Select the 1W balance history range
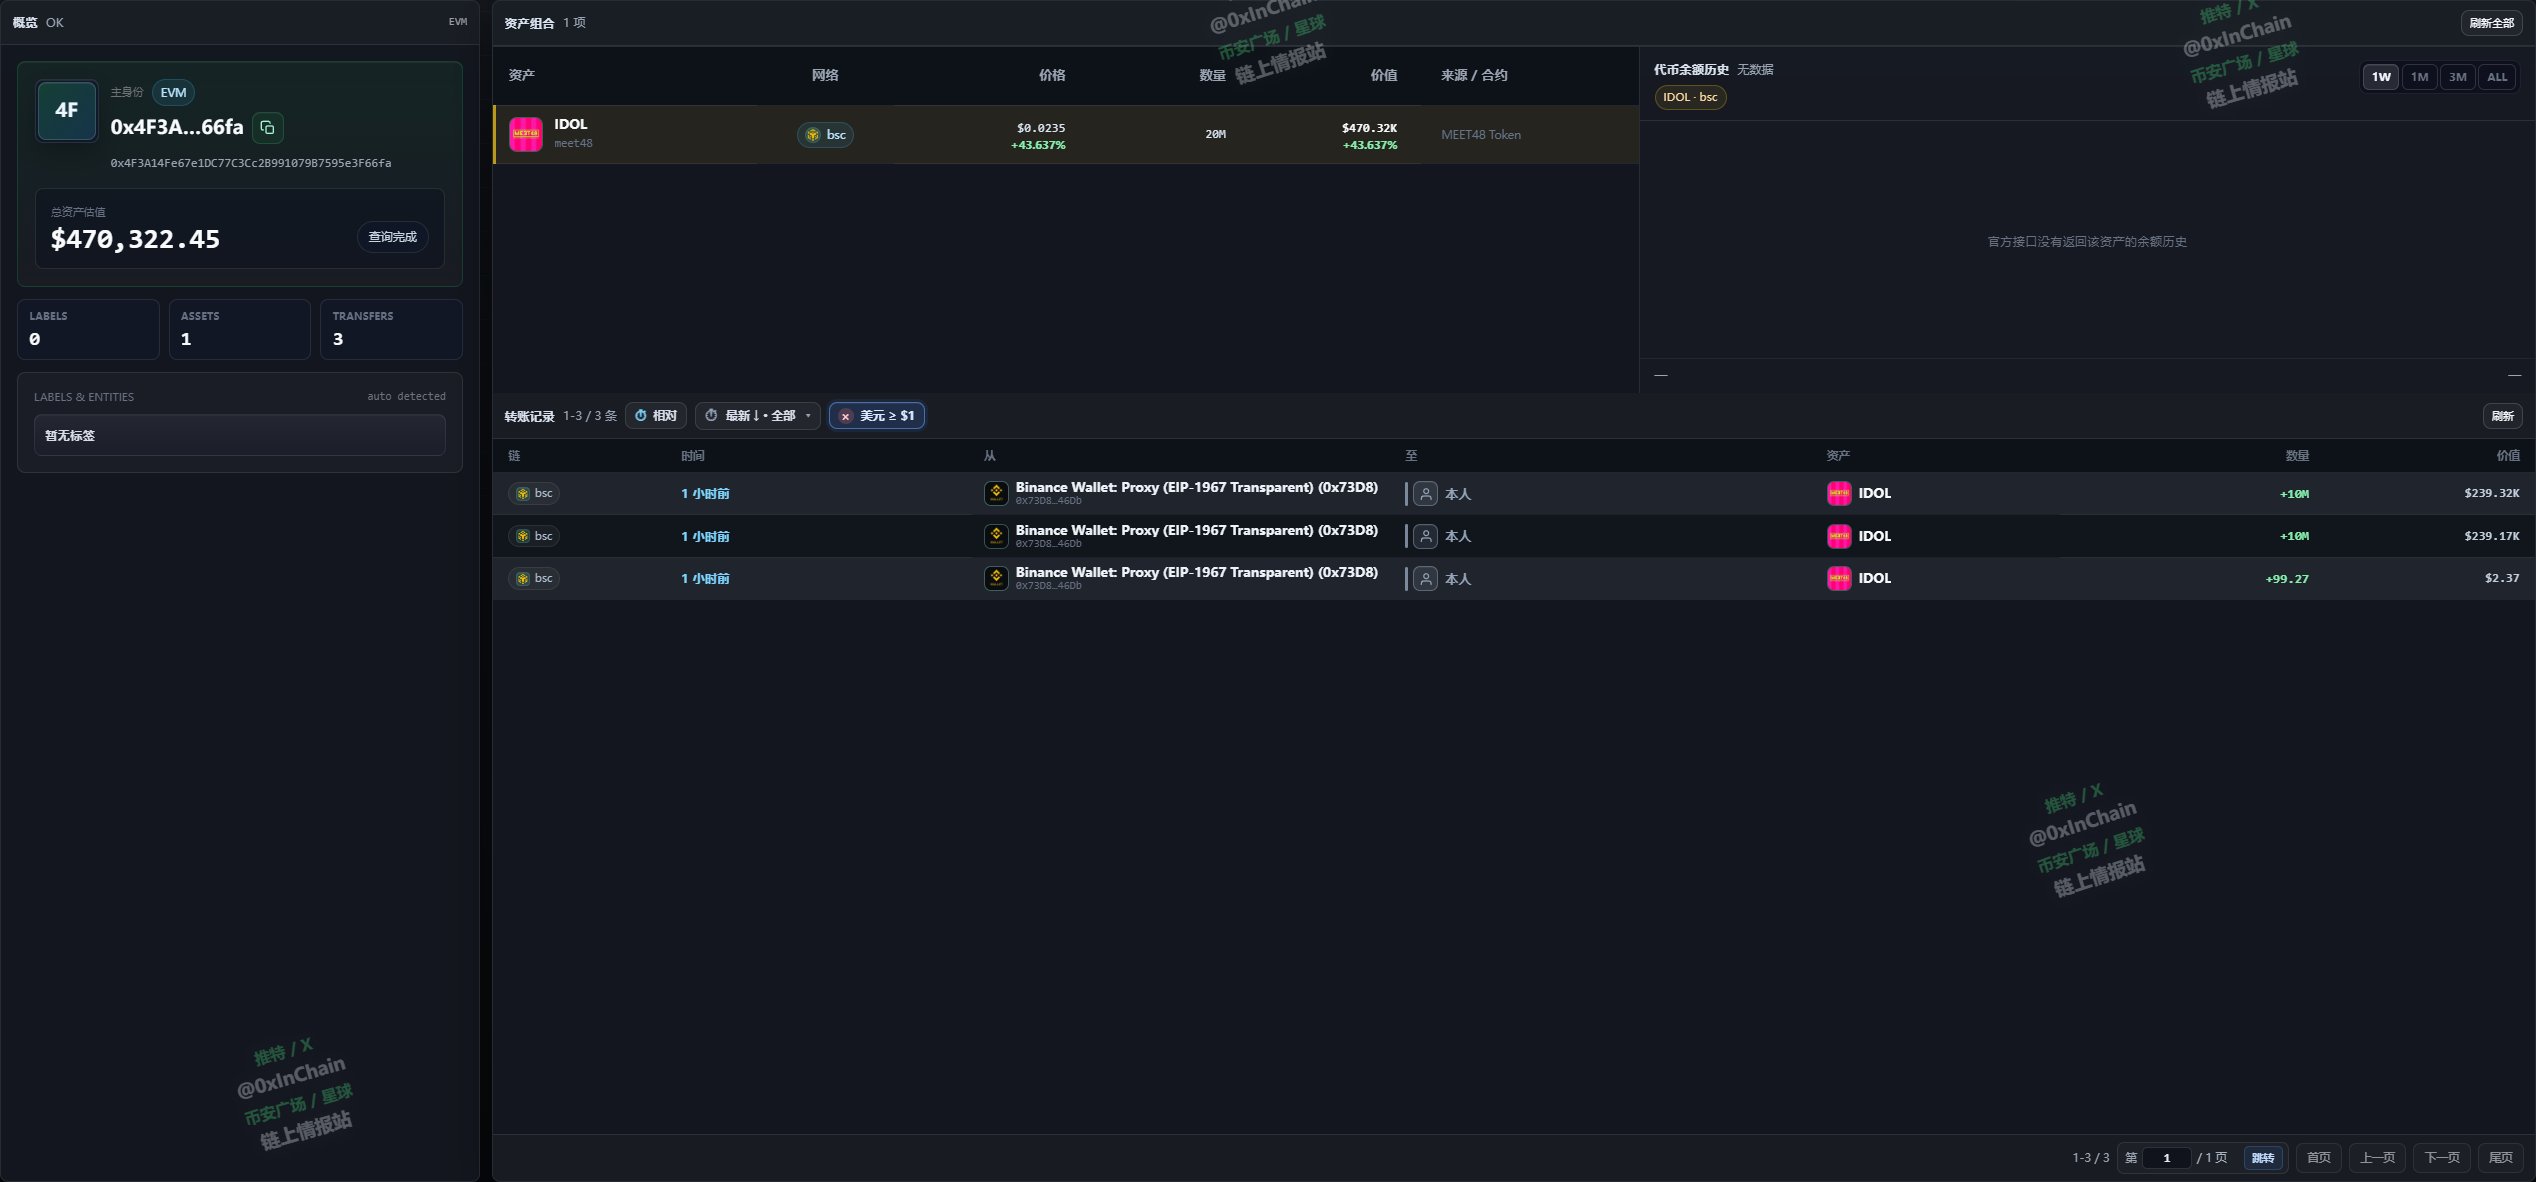This screenshot has height=1182, width=2536. tap(2381, 77)
